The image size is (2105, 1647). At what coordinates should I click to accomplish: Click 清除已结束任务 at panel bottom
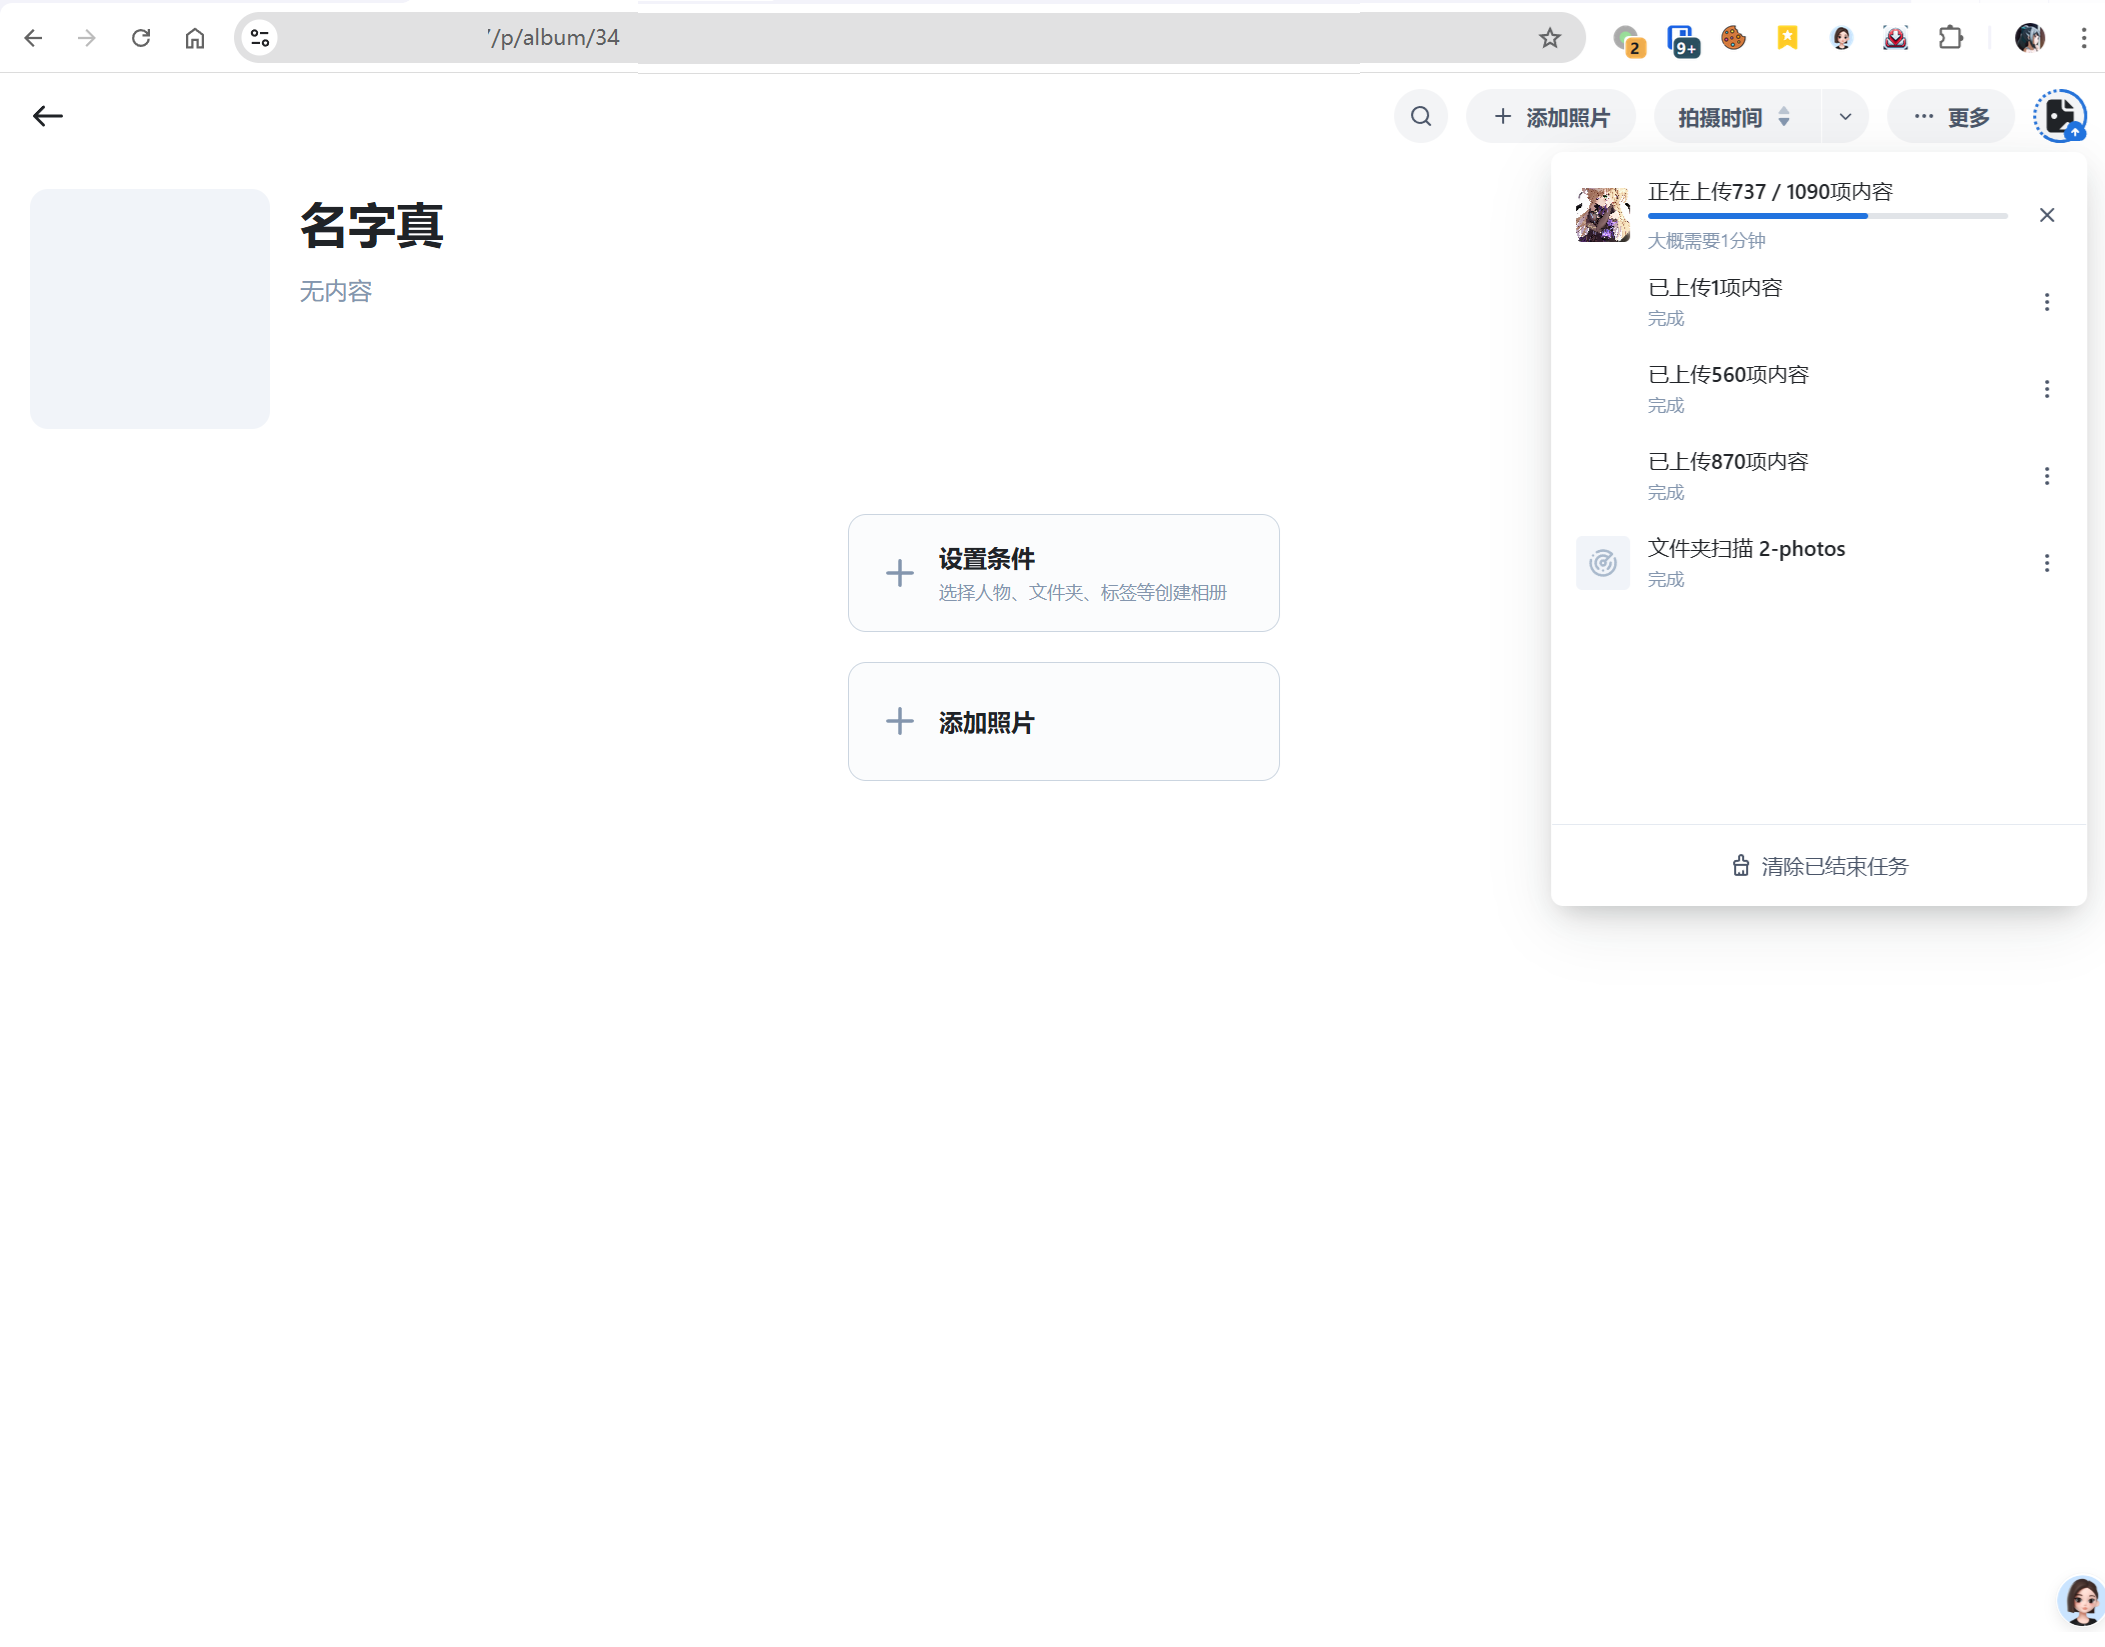1819,866
